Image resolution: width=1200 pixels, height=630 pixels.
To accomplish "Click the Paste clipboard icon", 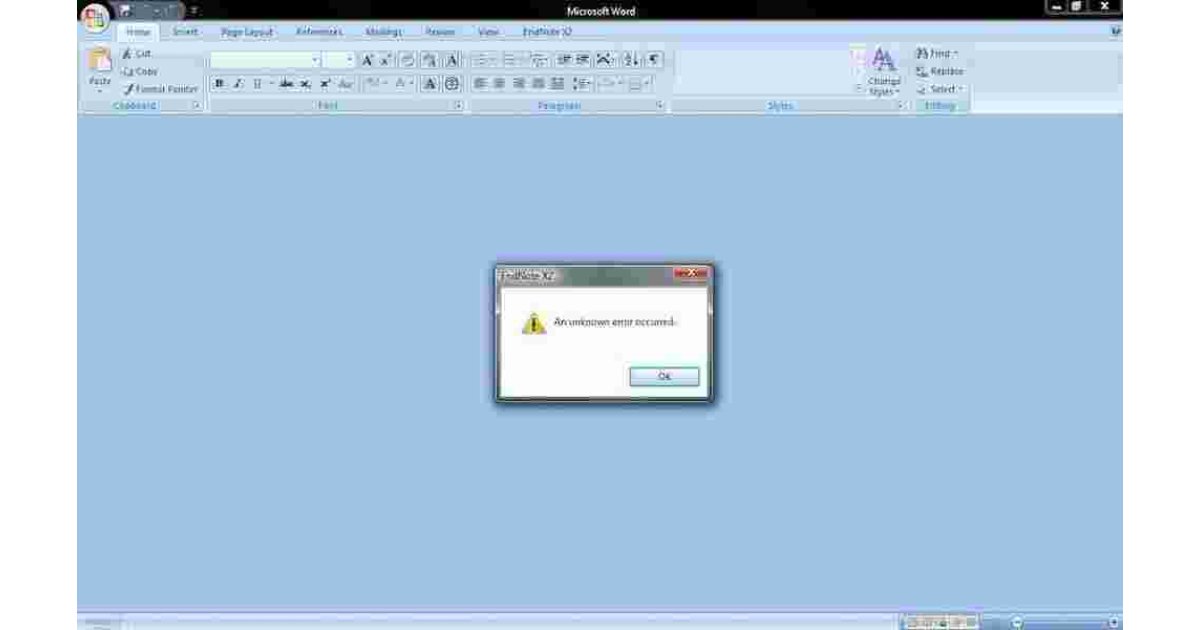I will (x=100, y=63).
